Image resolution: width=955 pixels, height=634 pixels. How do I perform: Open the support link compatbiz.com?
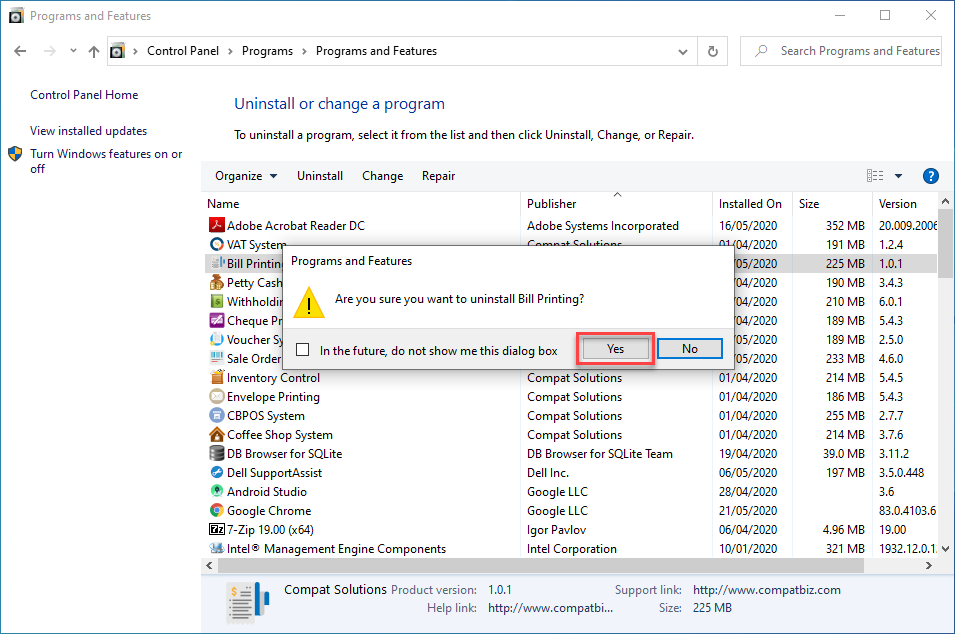(767, 590)
